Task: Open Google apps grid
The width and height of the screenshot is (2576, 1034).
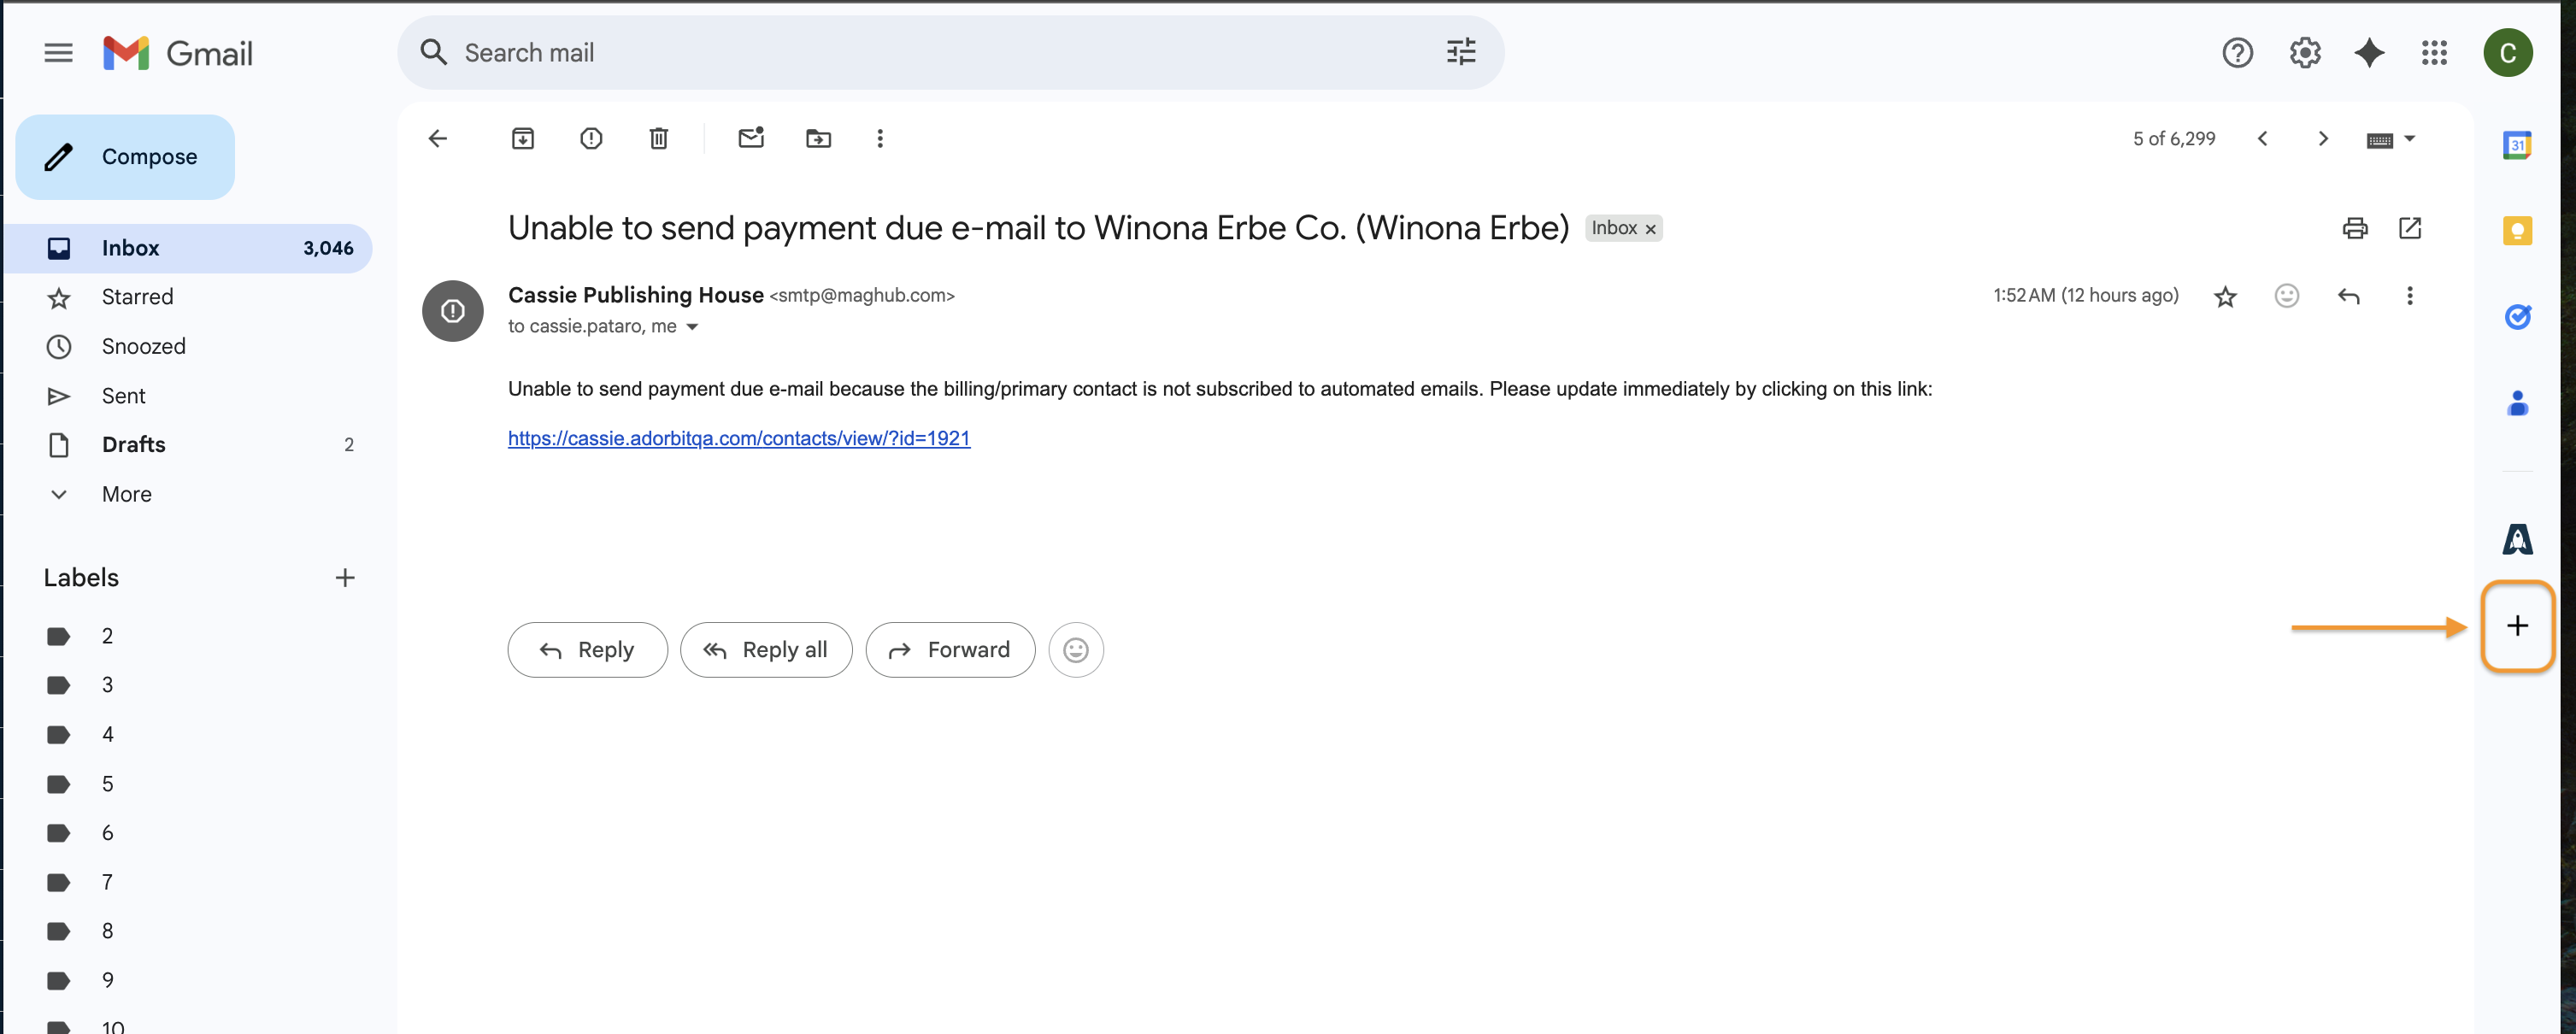Action: coord(2434,52)
